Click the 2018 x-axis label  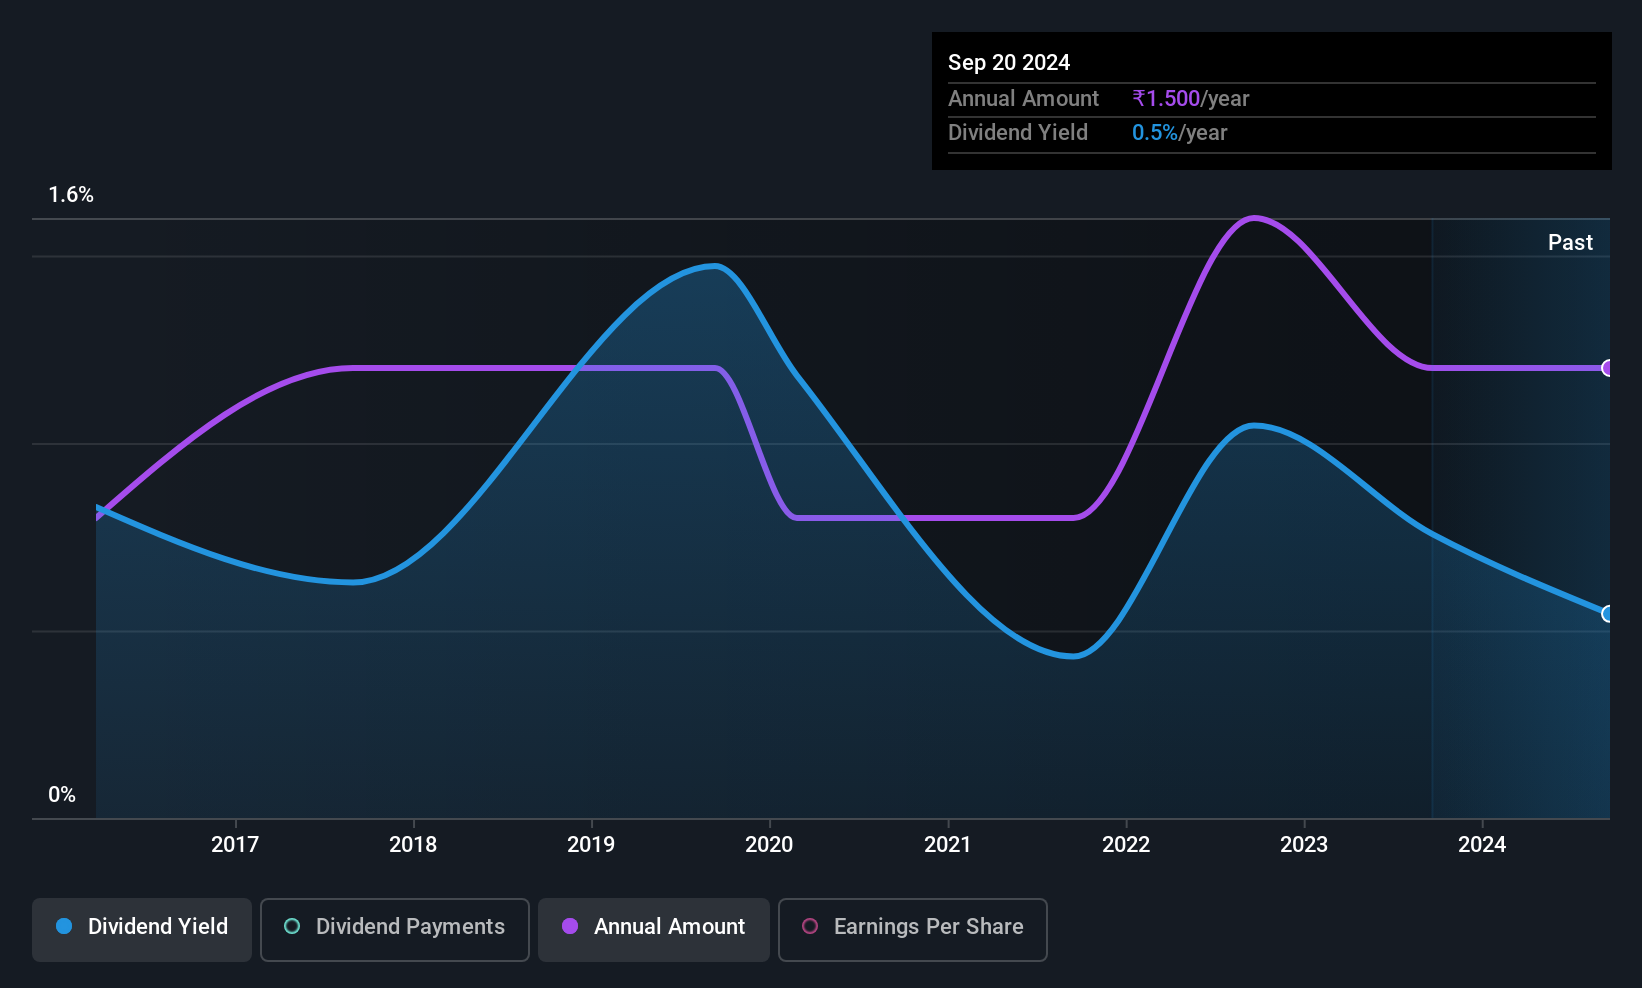coord(413,844)
